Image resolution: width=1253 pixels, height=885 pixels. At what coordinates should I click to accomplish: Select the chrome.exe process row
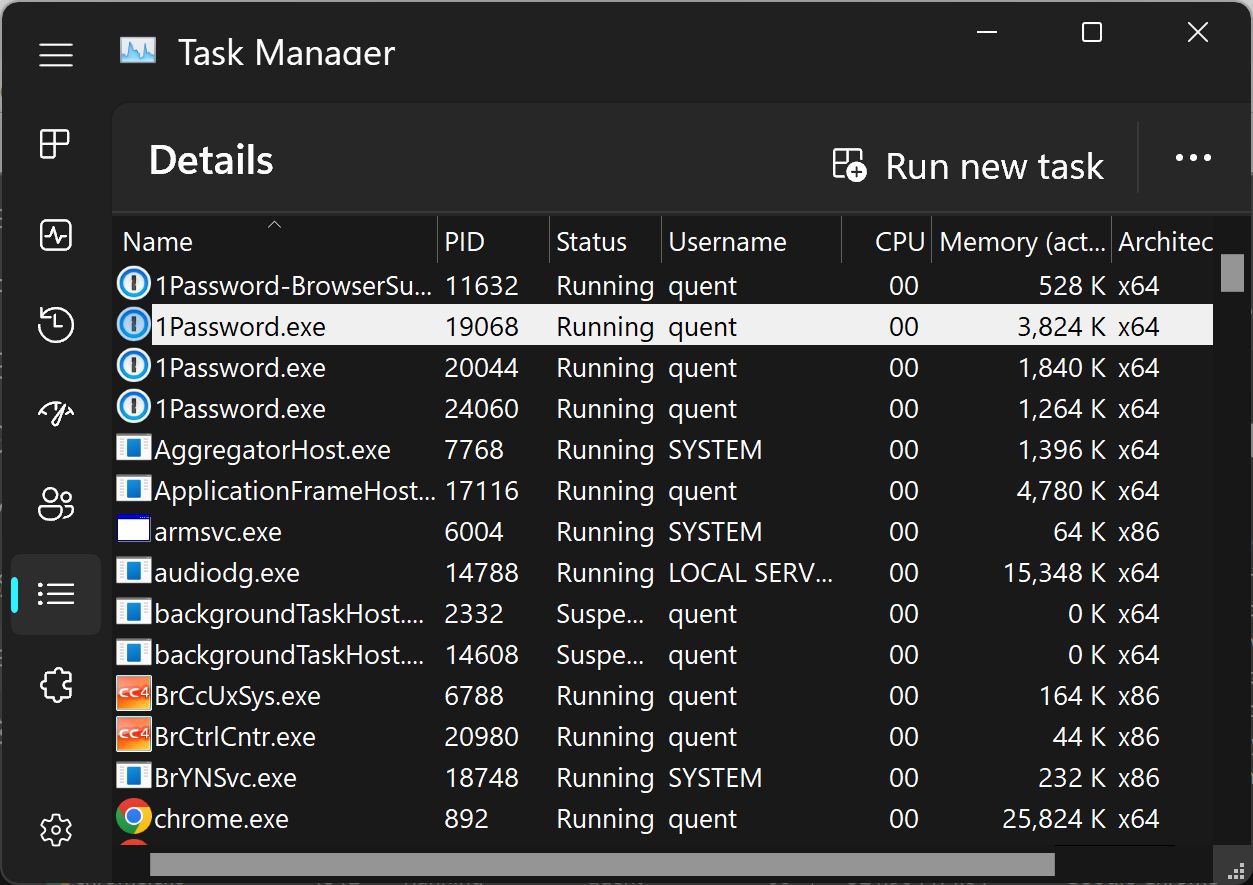(x=222, y=819)
